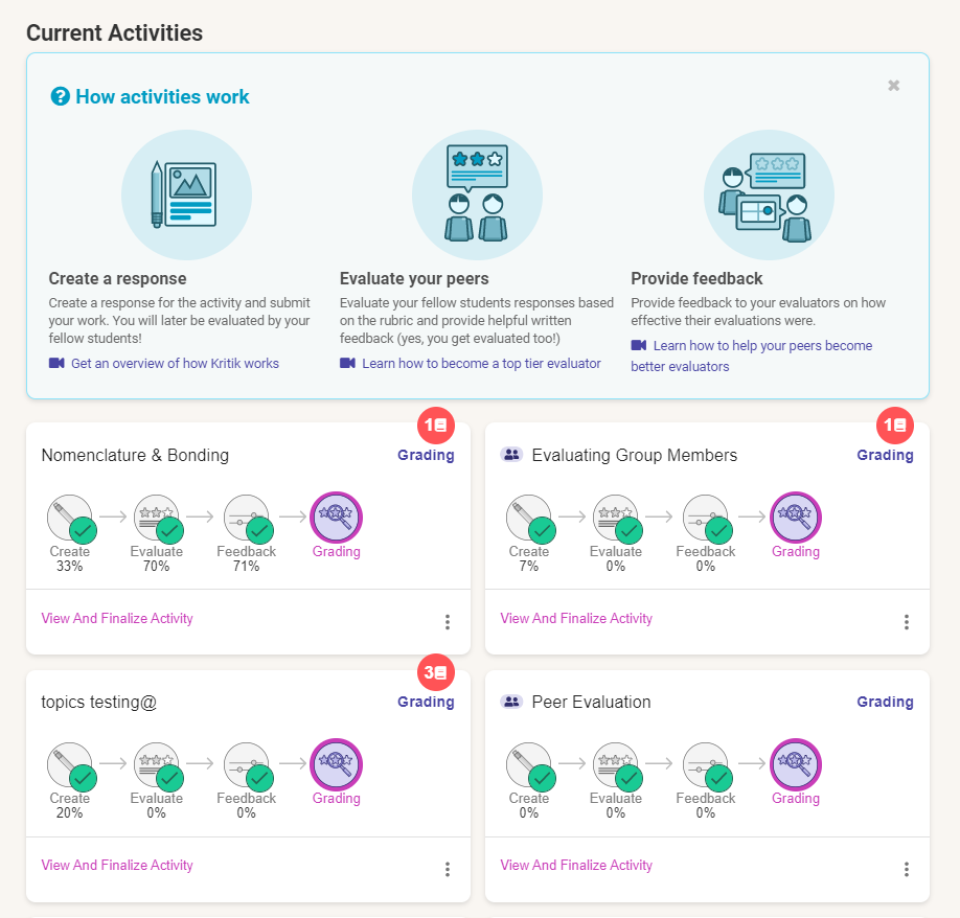This screenshot has width=960, height=918.
Task: Click the Create stage icon in Nomenclature & Bonding
Action: [70, 518]
